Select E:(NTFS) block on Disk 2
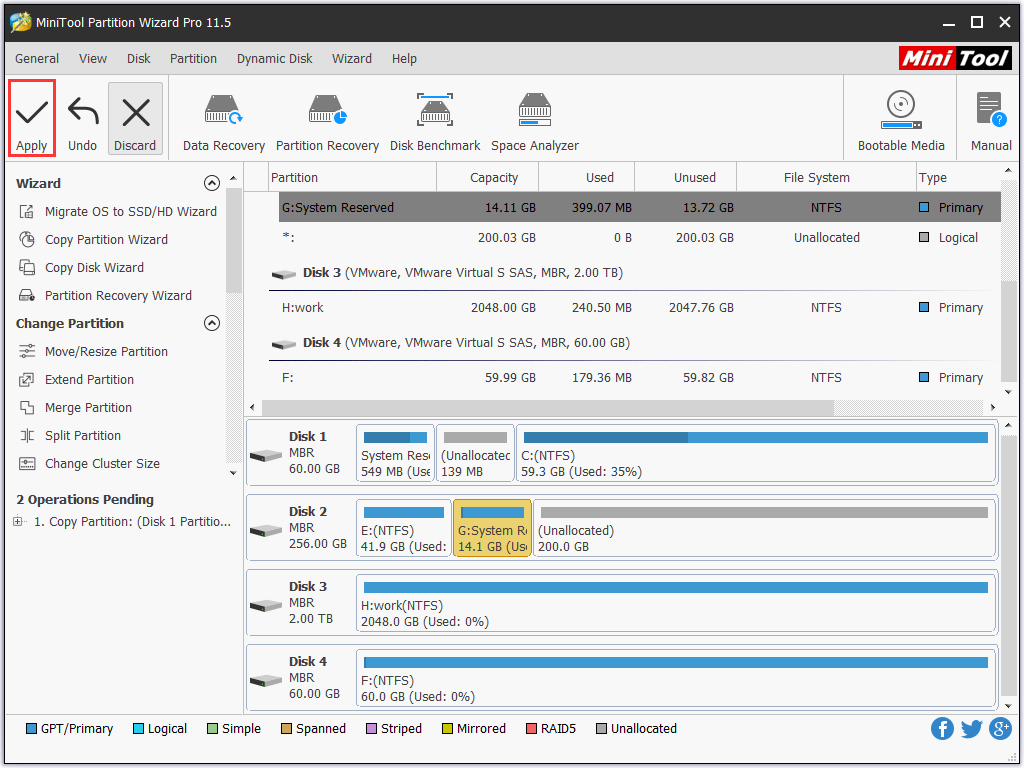Image resolution: width=1024 pixels, height=768 pixels. tap(404, 529)
